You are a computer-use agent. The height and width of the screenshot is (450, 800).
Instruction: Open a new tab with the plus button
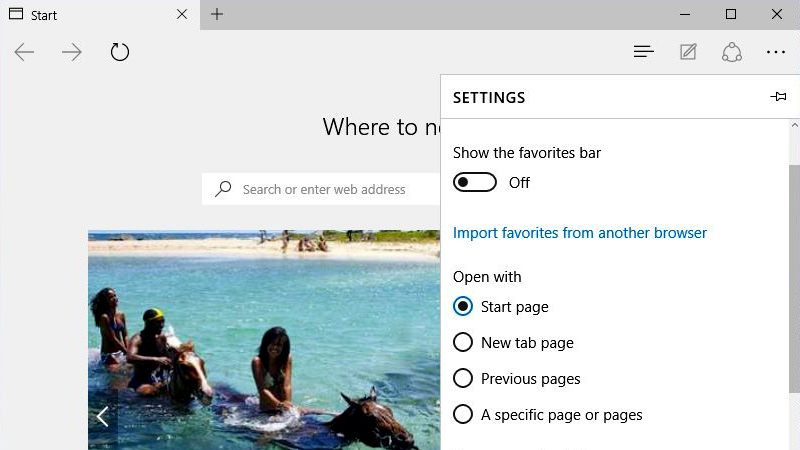click(x=217, y=15)
